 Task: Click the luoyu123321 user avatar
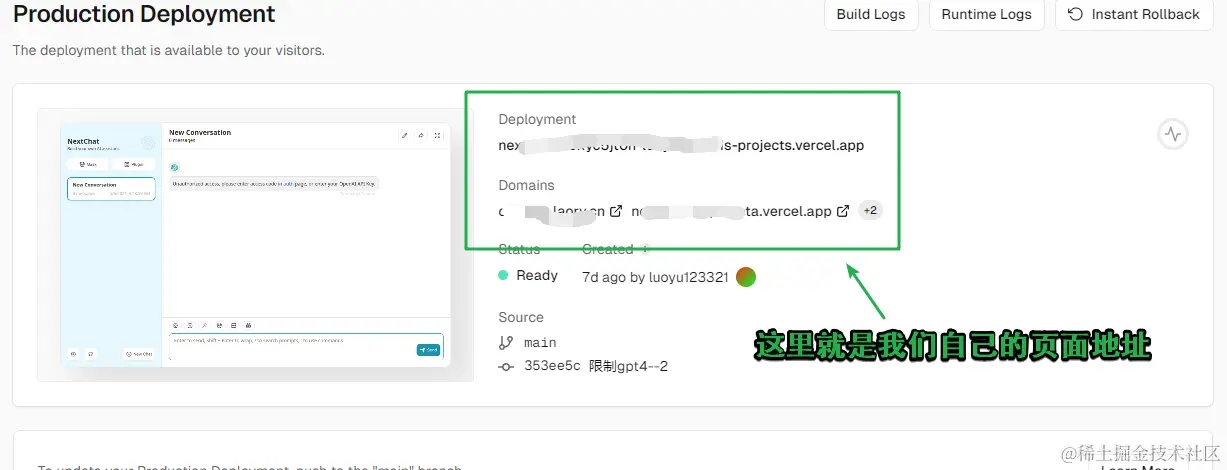click(x=746, y=277)
